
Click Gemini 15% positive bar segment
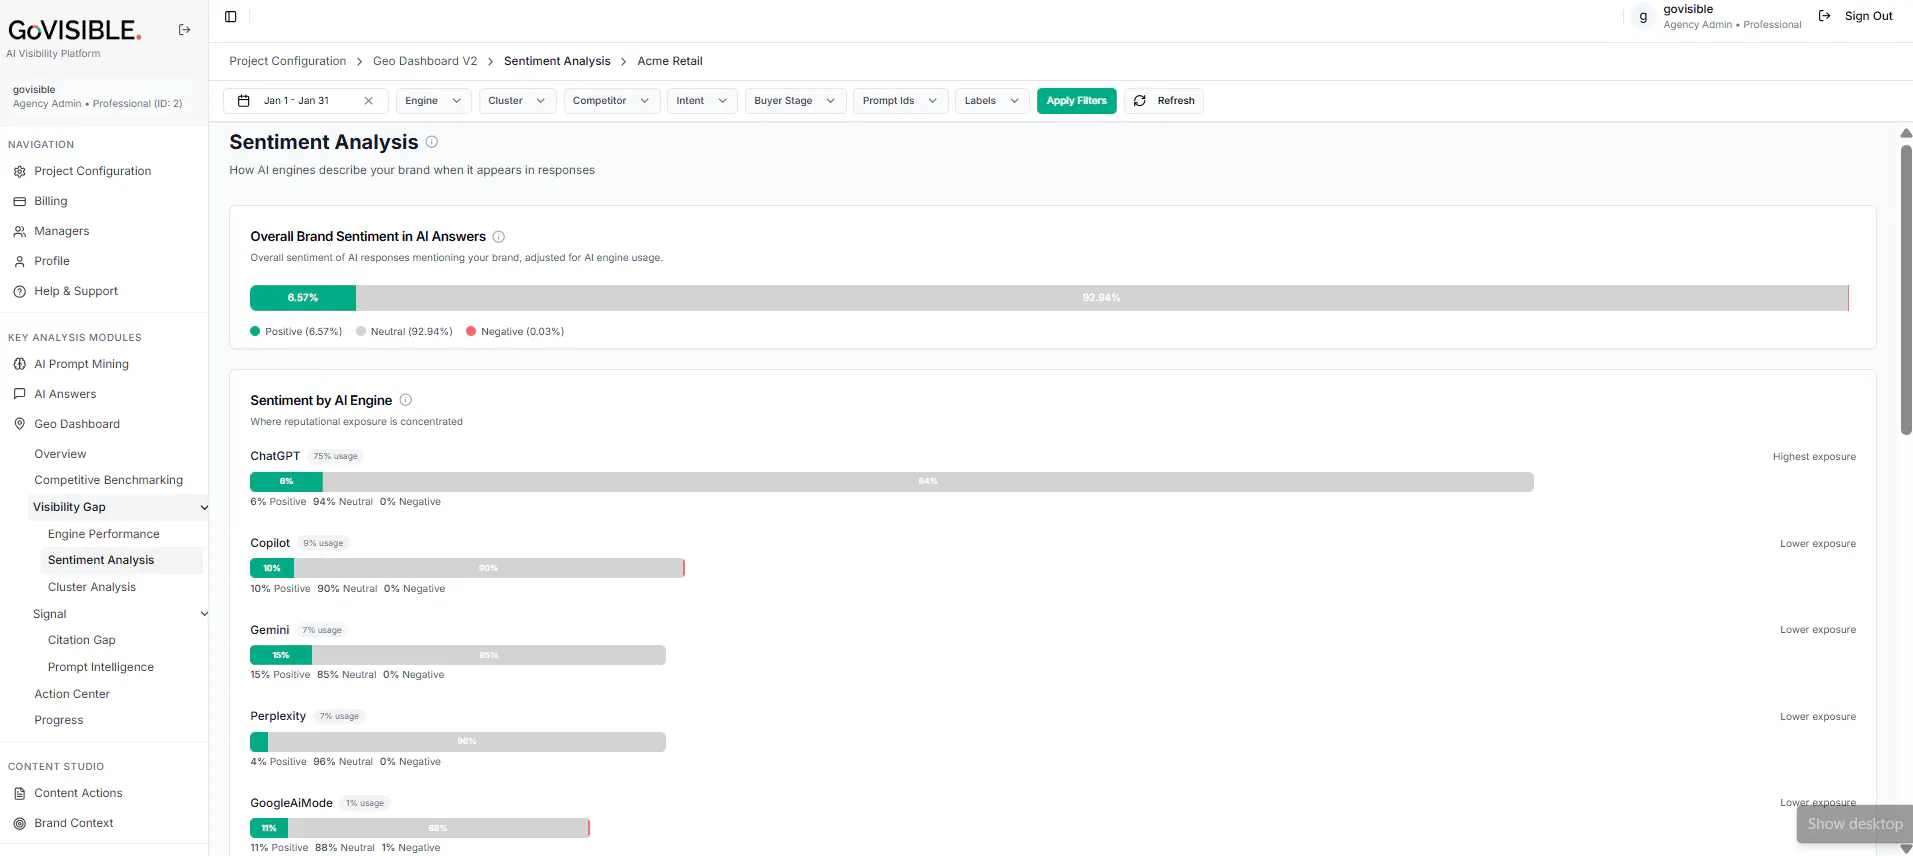pyautogui.click(x=281, y=655)
